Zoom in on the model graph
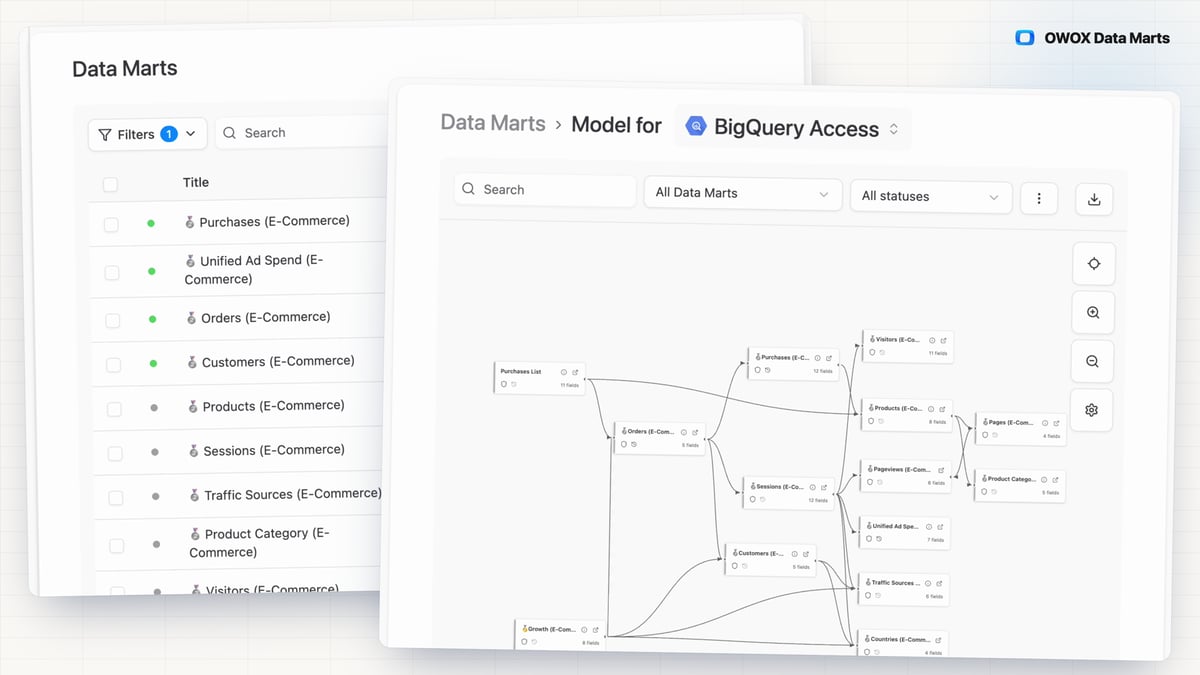The height and width of the screenshot is (675, 1200). pyautogui.click(x=1093, y=313)
